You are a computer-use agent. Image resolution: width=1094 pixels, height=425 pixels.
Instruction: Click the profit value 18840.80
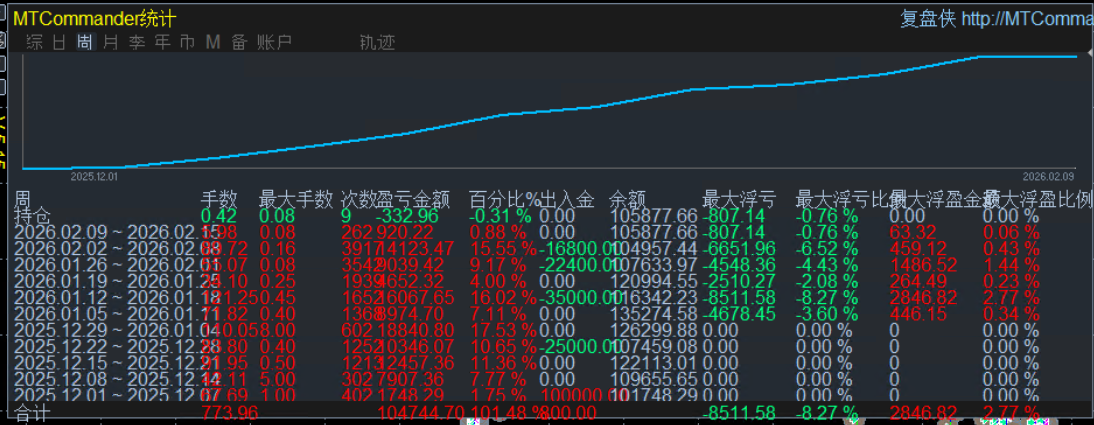coord(416,331)
